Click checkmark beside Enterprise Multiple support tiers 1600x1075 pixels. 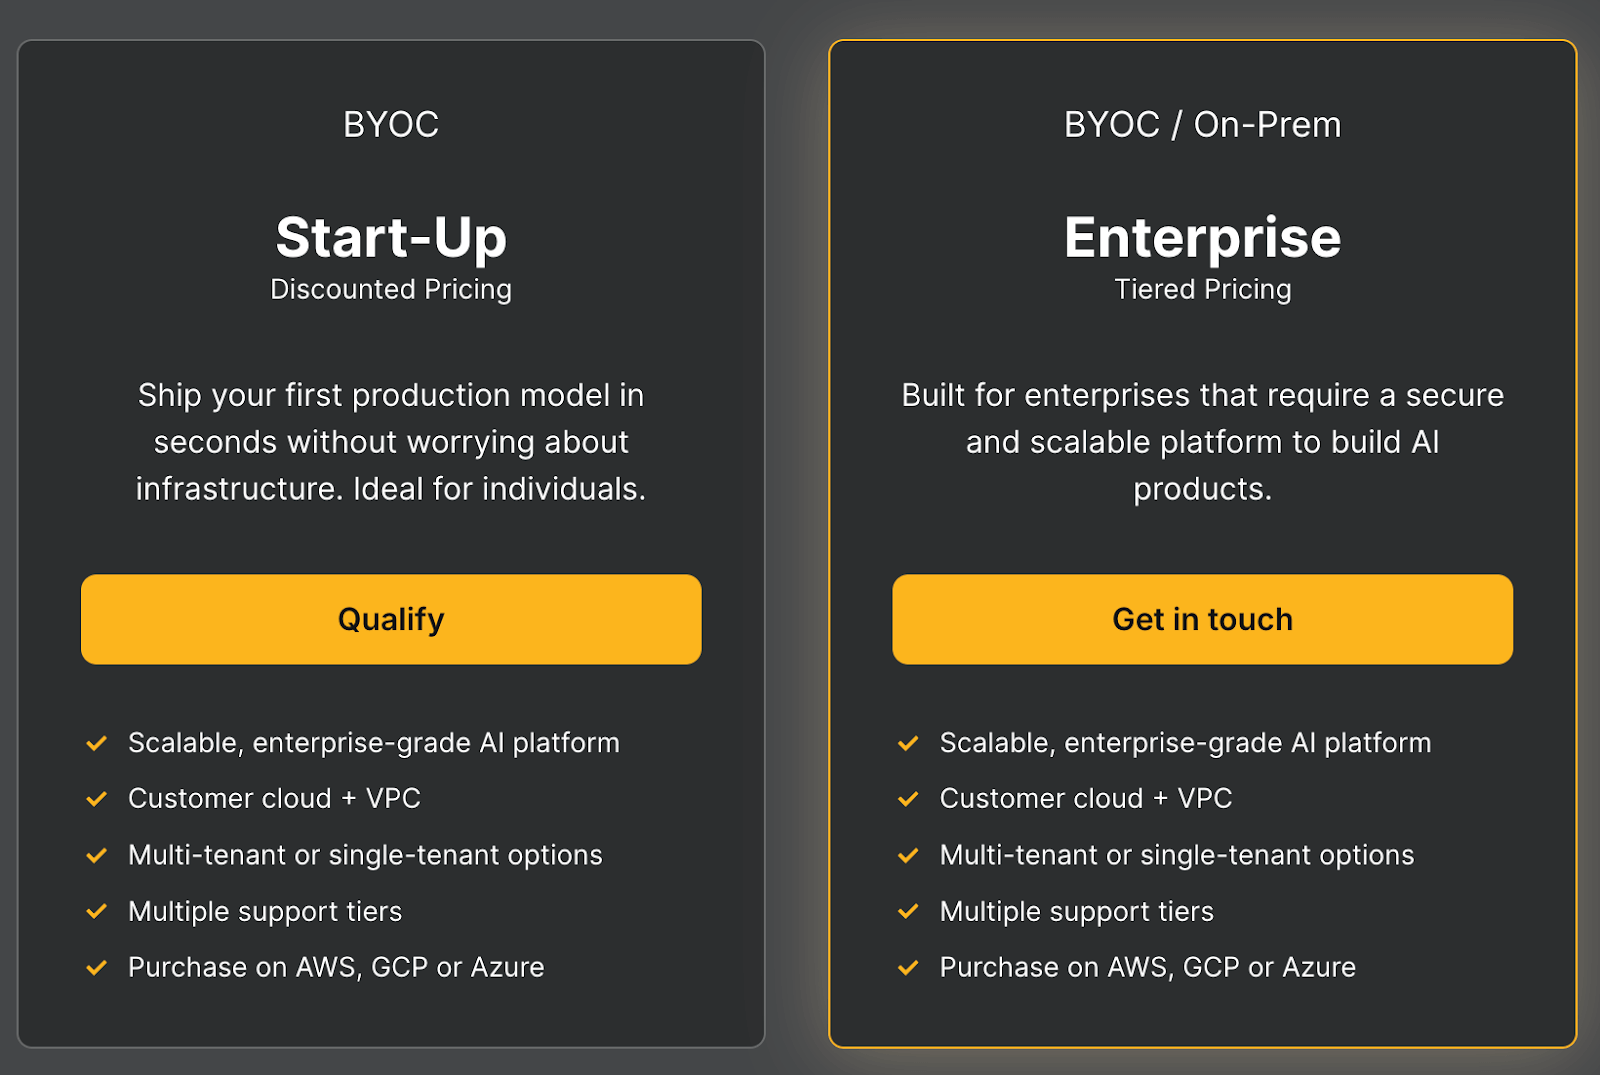pos(908,912)
